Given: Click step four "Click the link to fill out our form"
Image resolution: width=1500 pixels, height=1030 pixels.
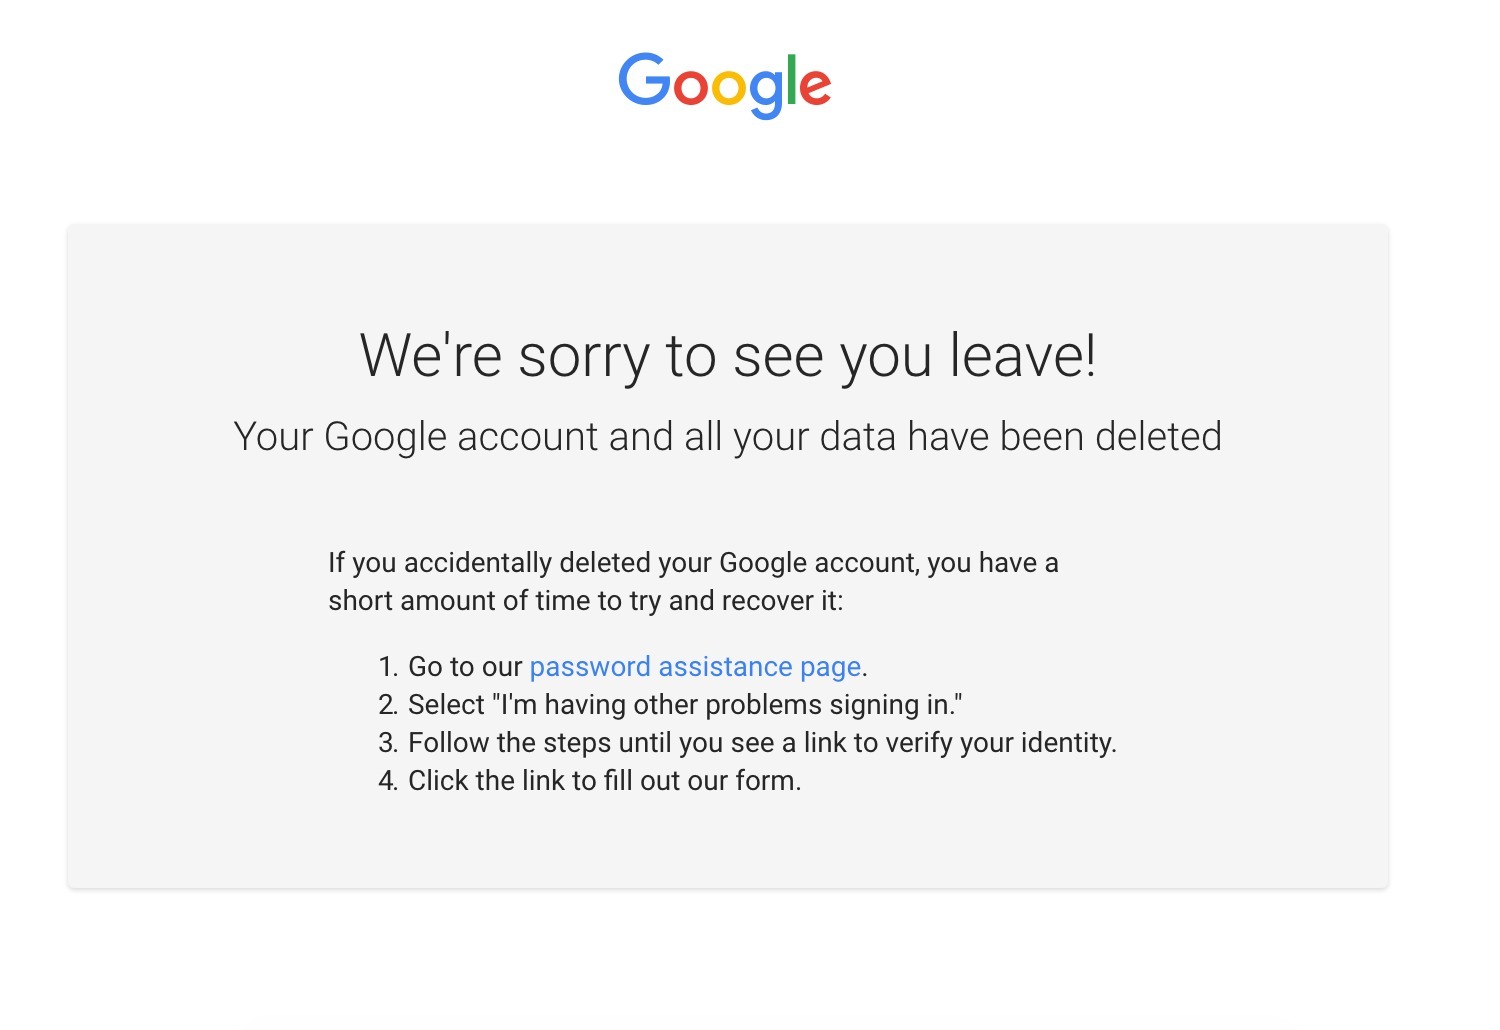Looking at the screenshot, I should tap(605, 781).
